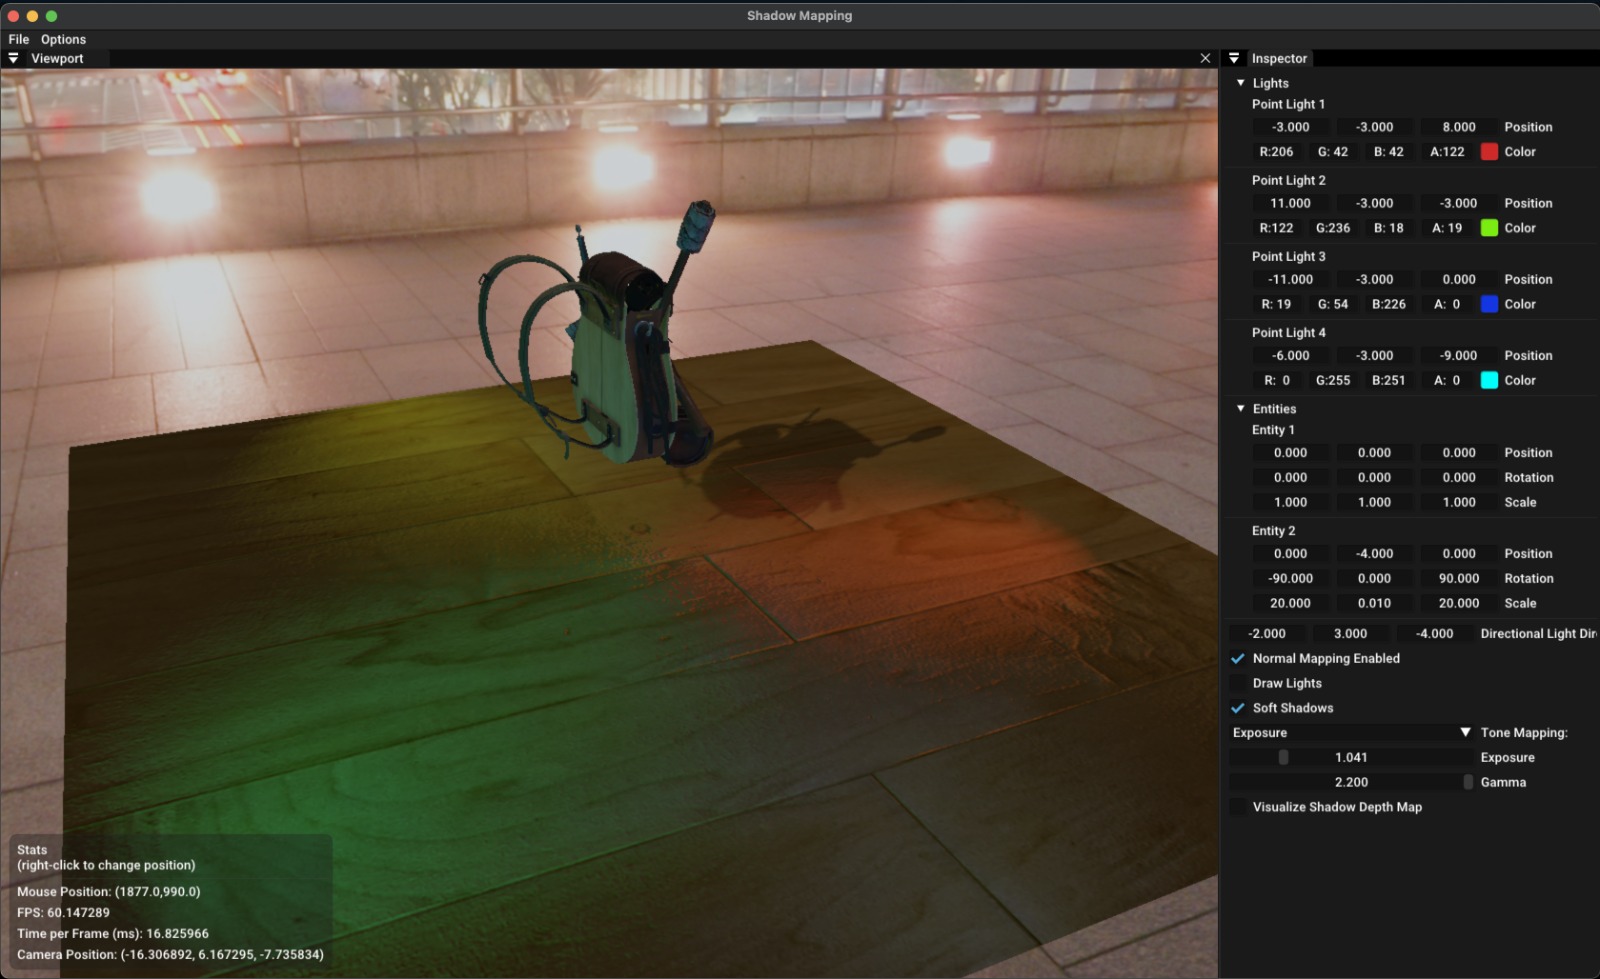
Task: Click the Gamma slider at 2.200
Action: [x=1352, y=783]
